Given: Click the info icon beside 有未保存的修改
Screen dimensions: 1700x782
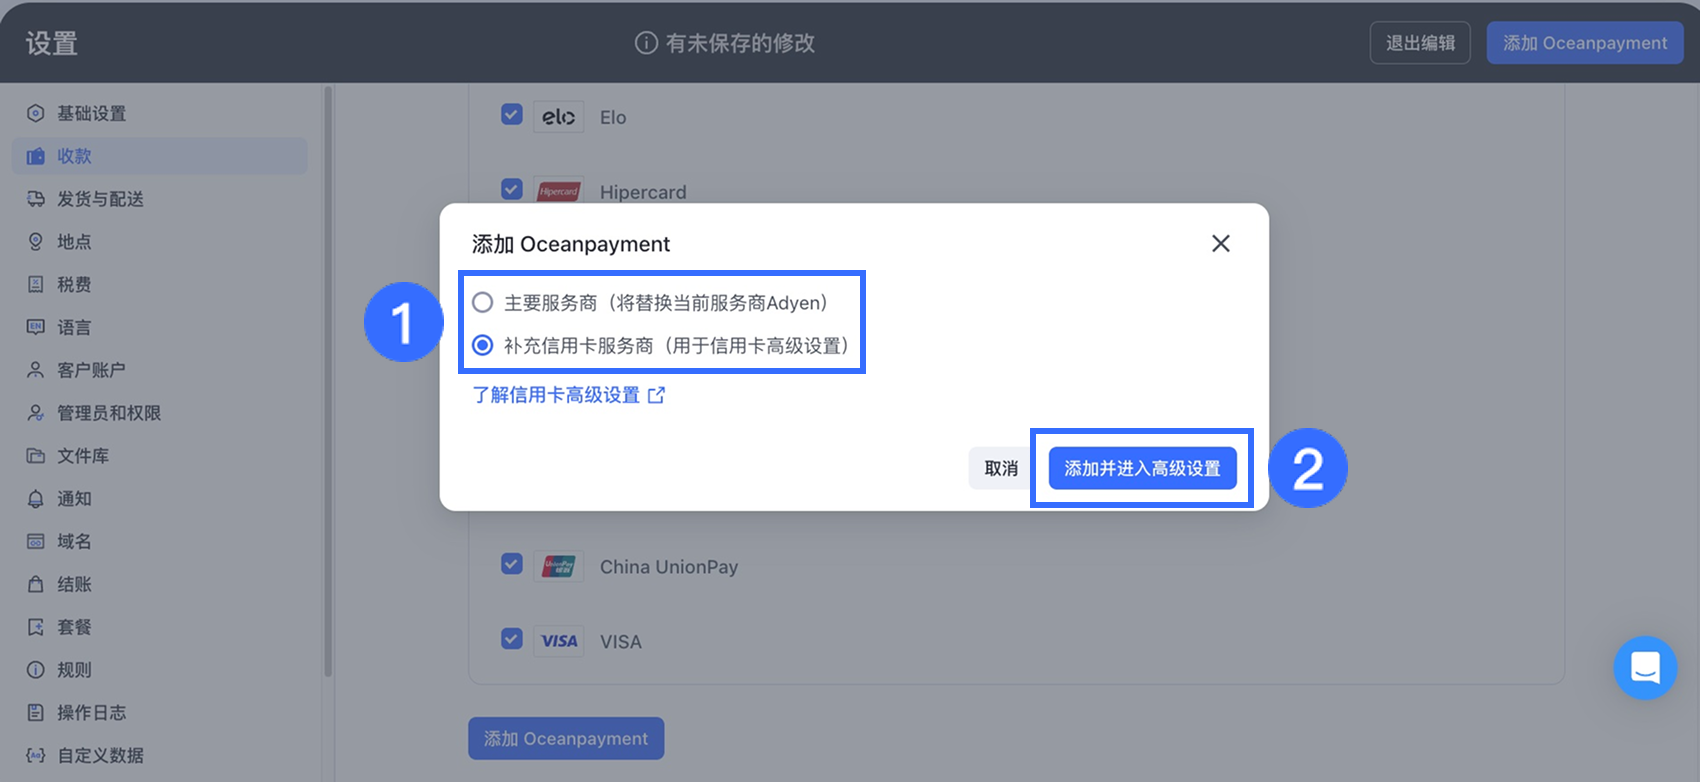Looking at the screenshot, I should pyautogui.click(x=646, y=43).
